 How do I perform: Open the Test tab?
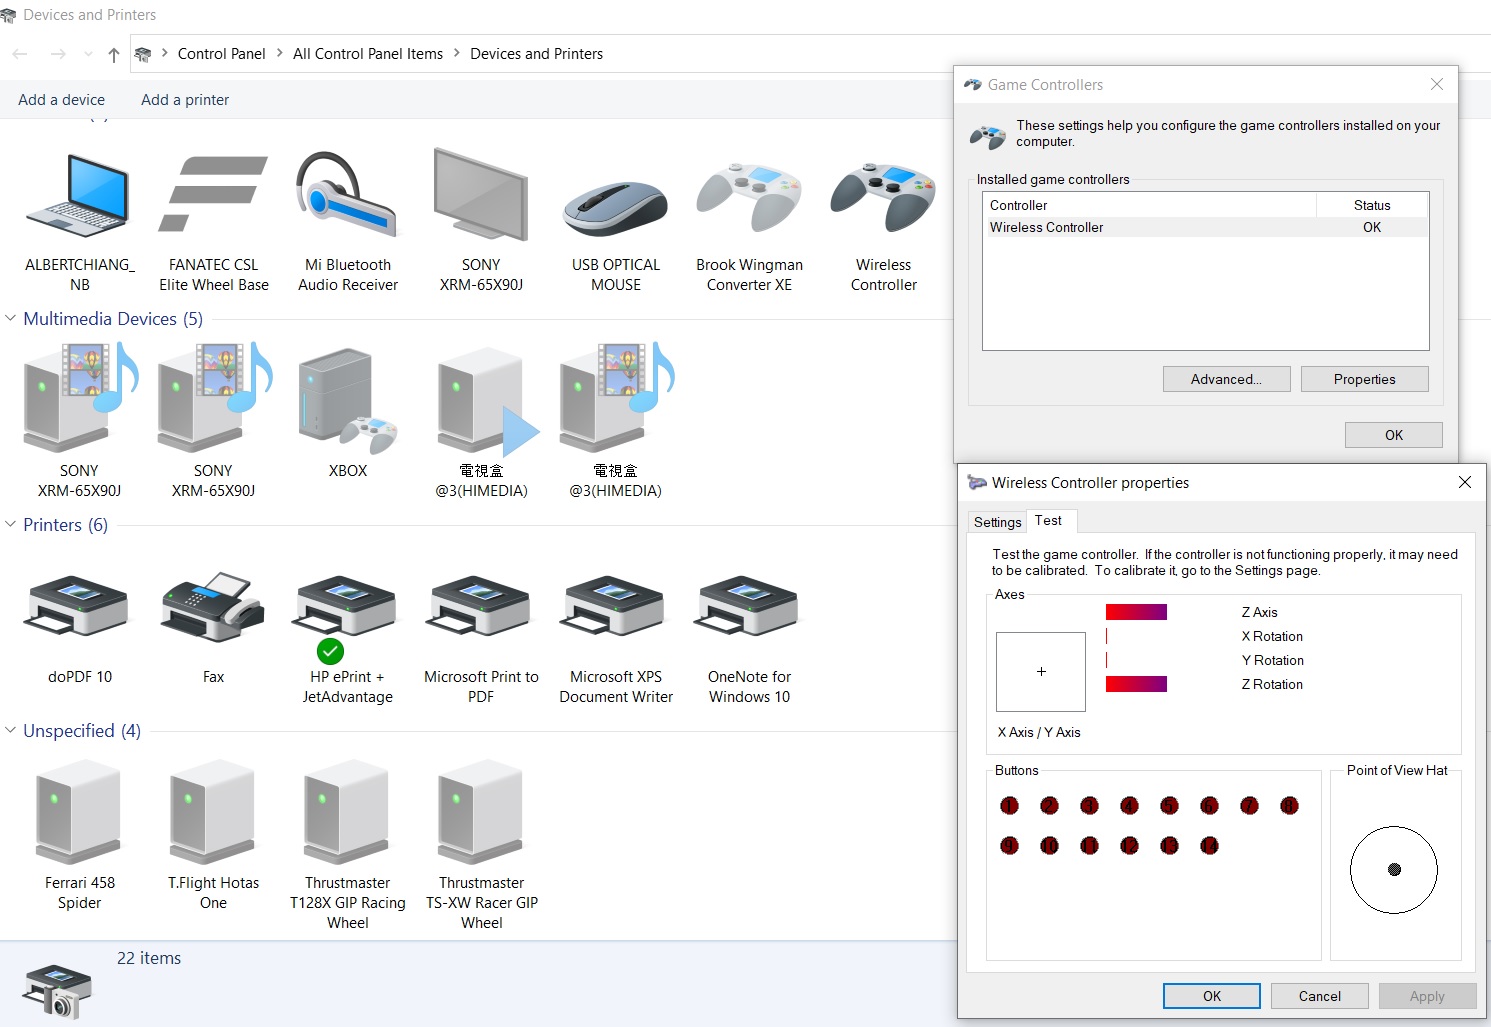click(1048, 521)
